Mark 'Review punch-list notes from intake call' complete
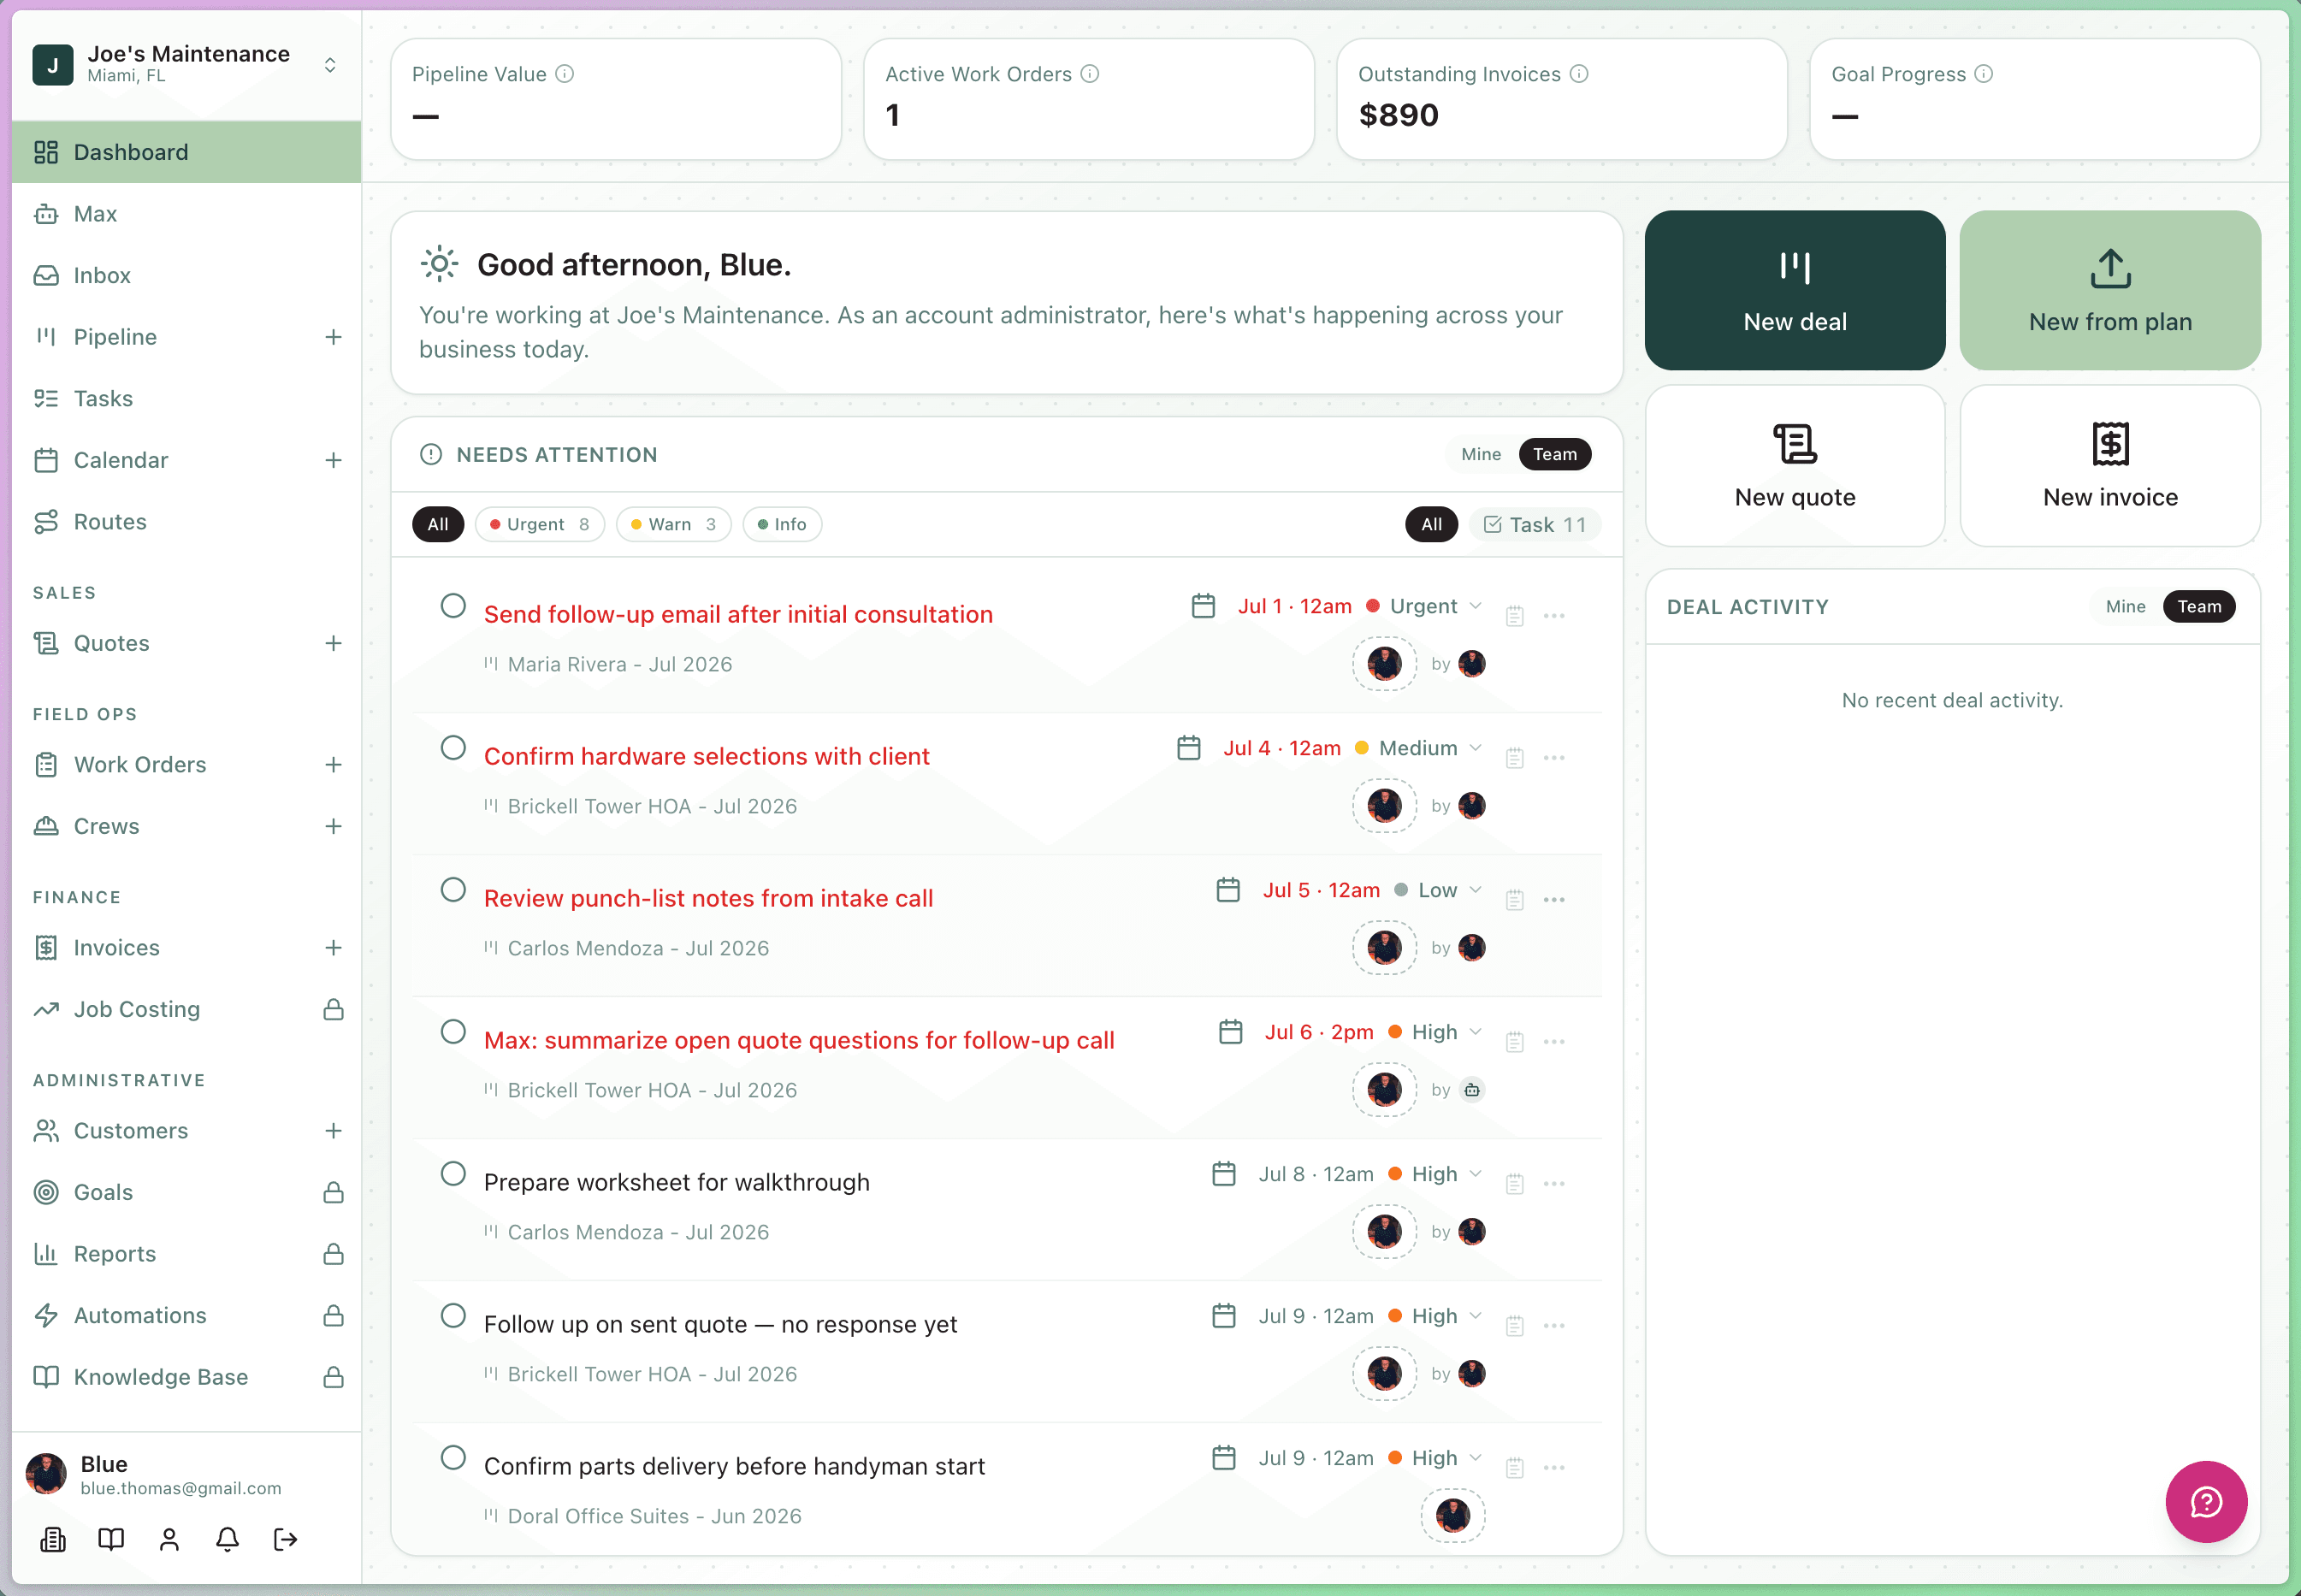Screen dimensions: 2301x1596 (x=453, y=890)
